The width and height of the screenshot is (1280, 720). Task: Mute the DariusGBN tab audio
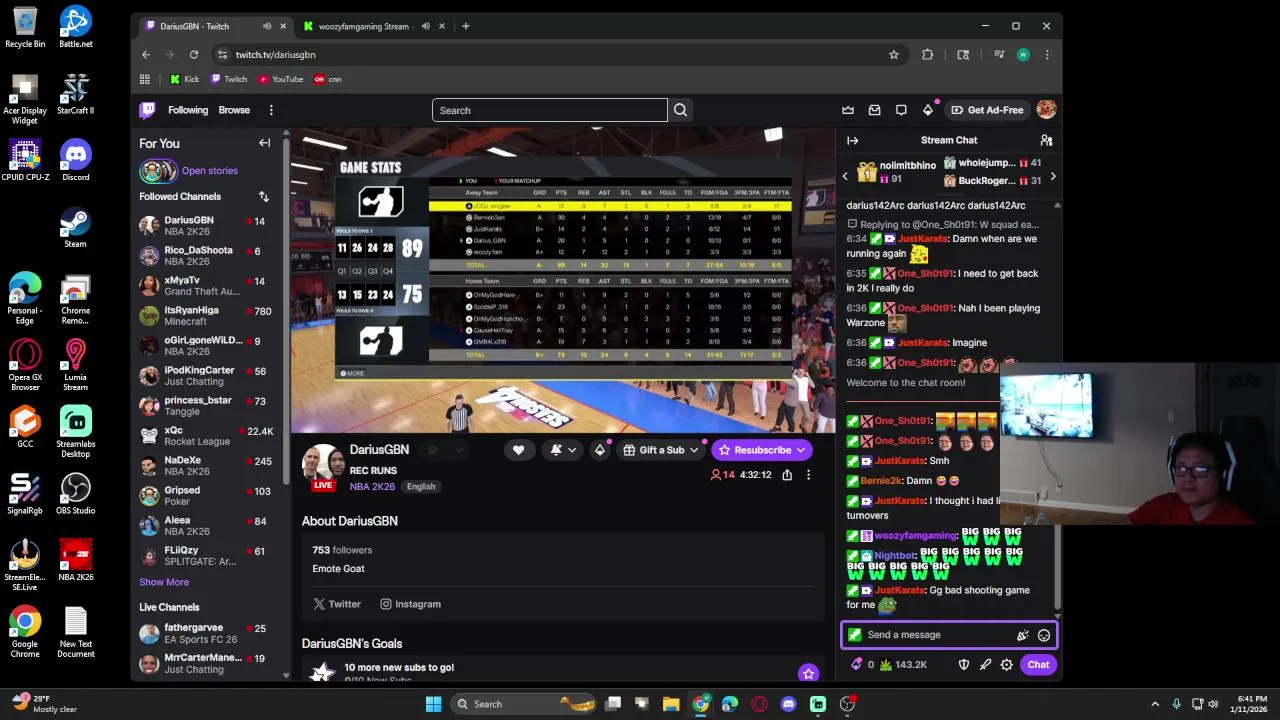point(267,26)
